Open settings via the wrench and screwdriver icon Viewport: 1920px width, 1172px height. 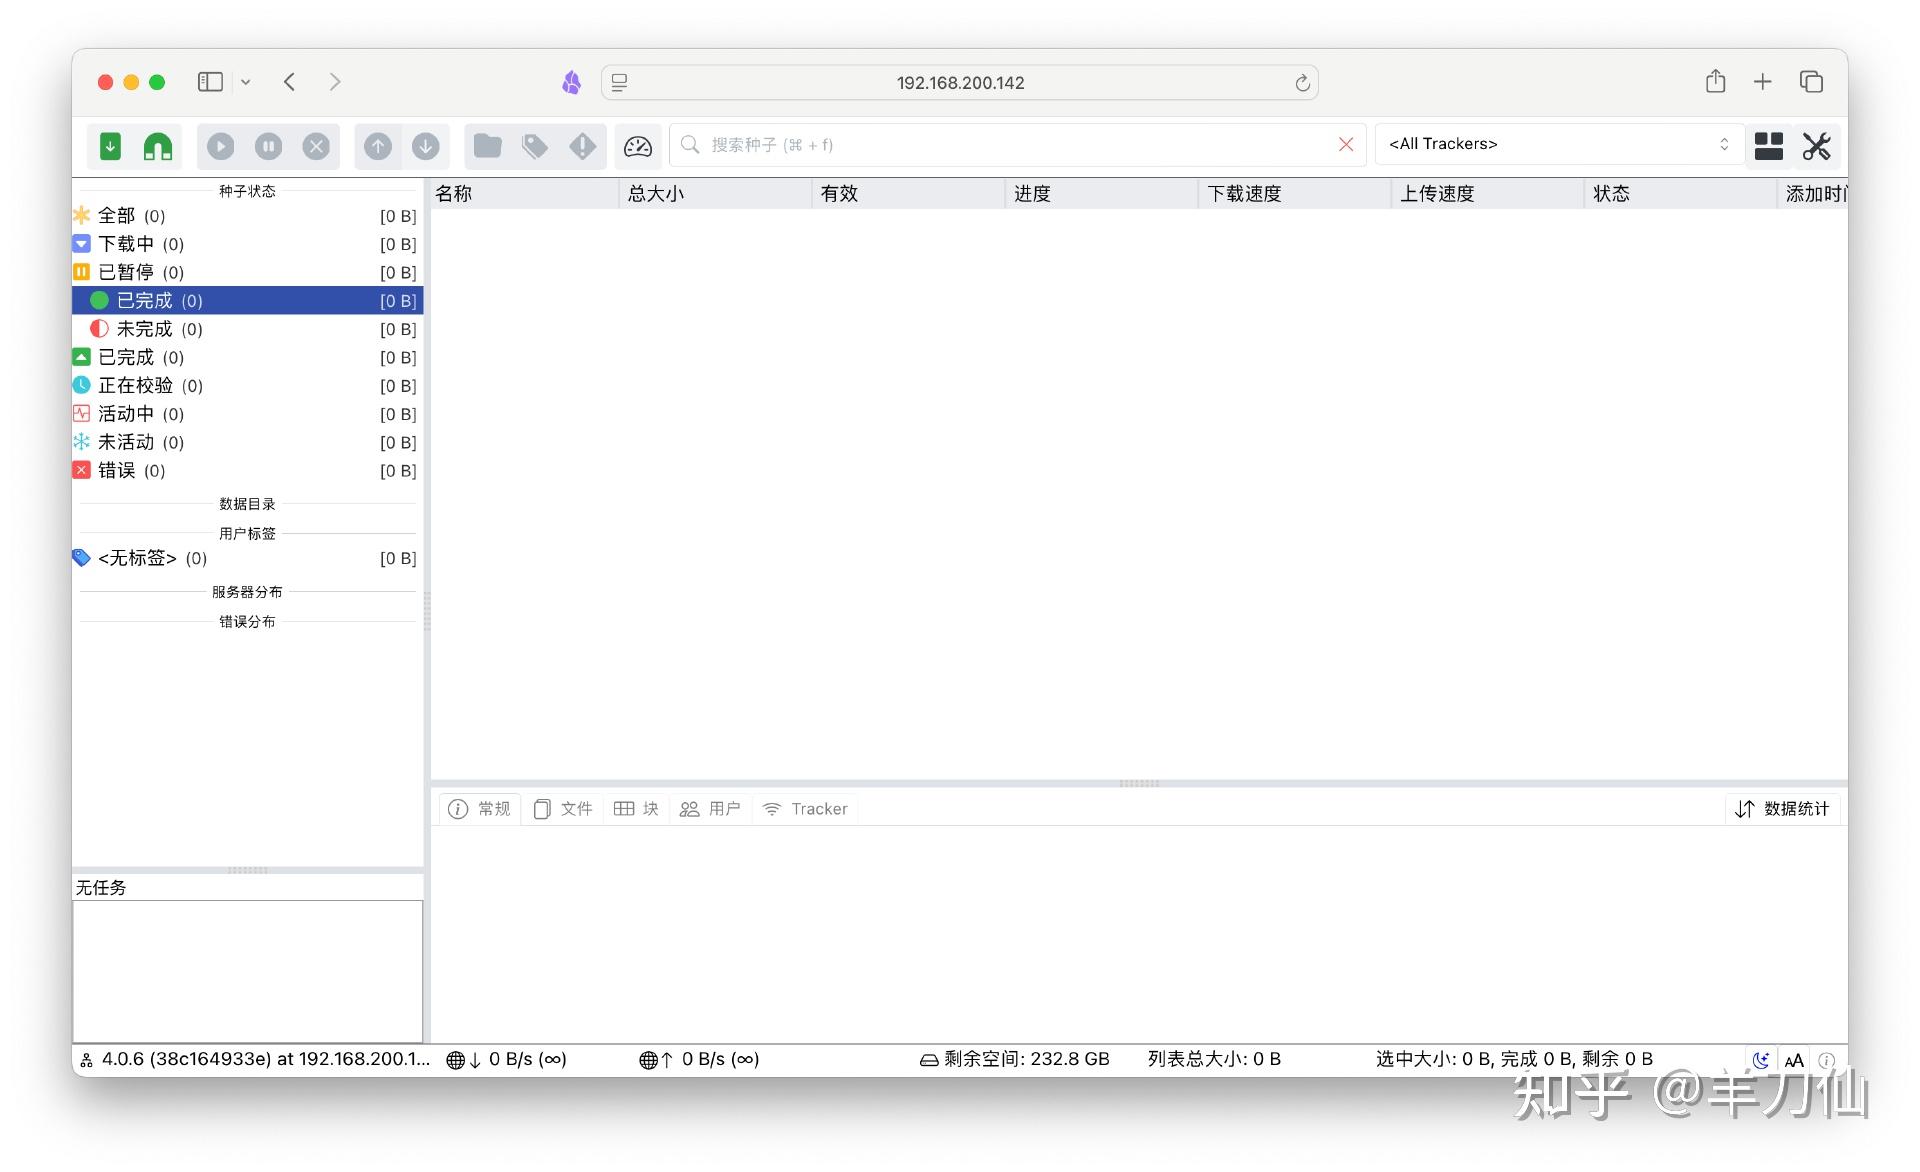coord(1817,145)
